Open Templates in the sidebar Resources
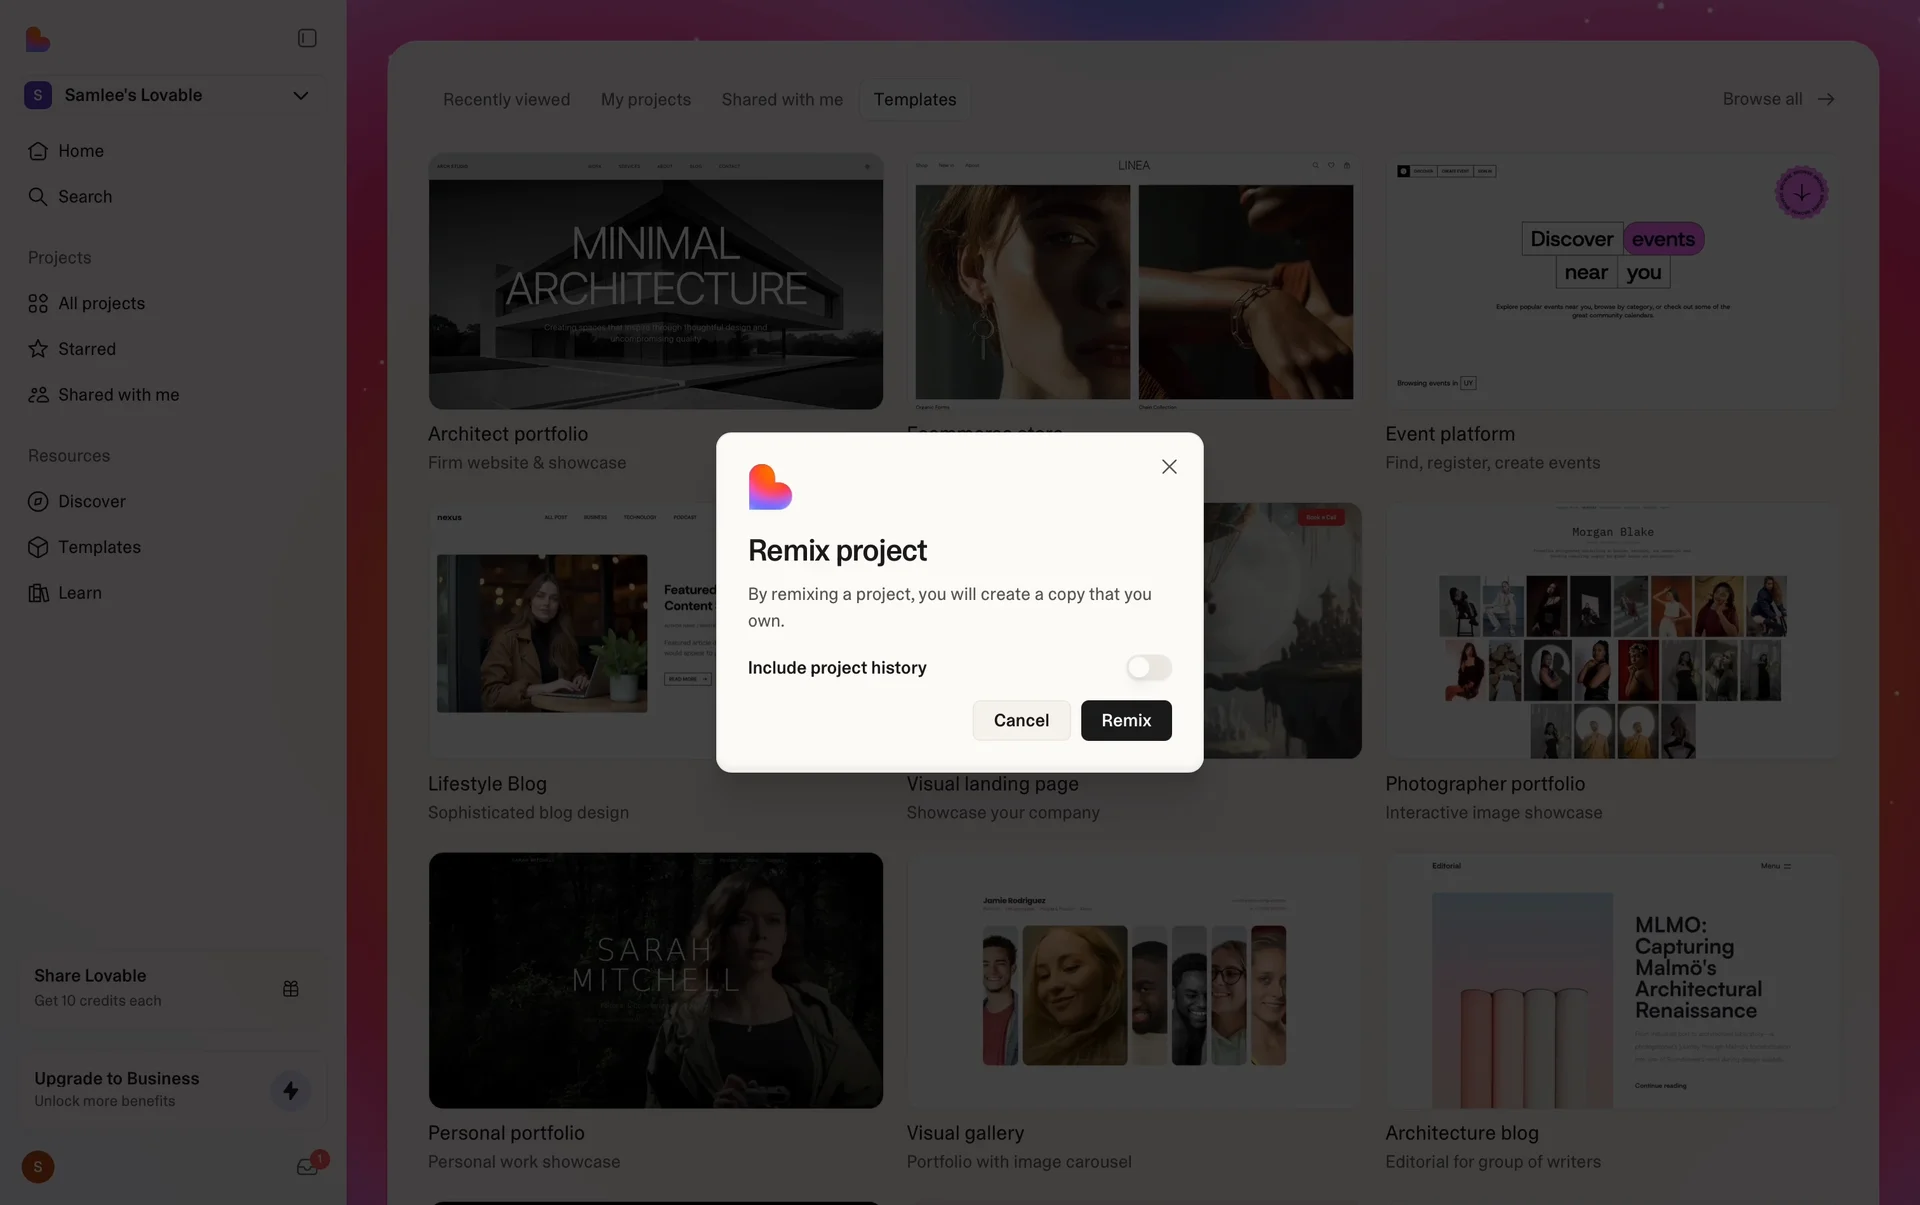Screen dimensions: 1920x1205 (x=99, y=547)
